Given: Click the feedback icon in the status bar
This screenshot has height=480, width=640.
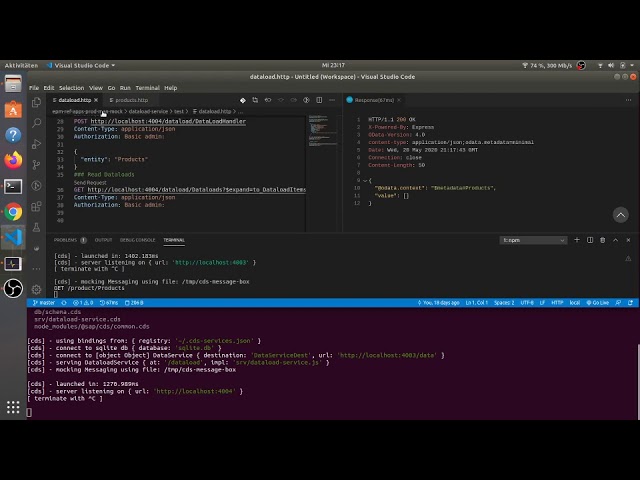Looking at the screenshot, I should 618,303.
